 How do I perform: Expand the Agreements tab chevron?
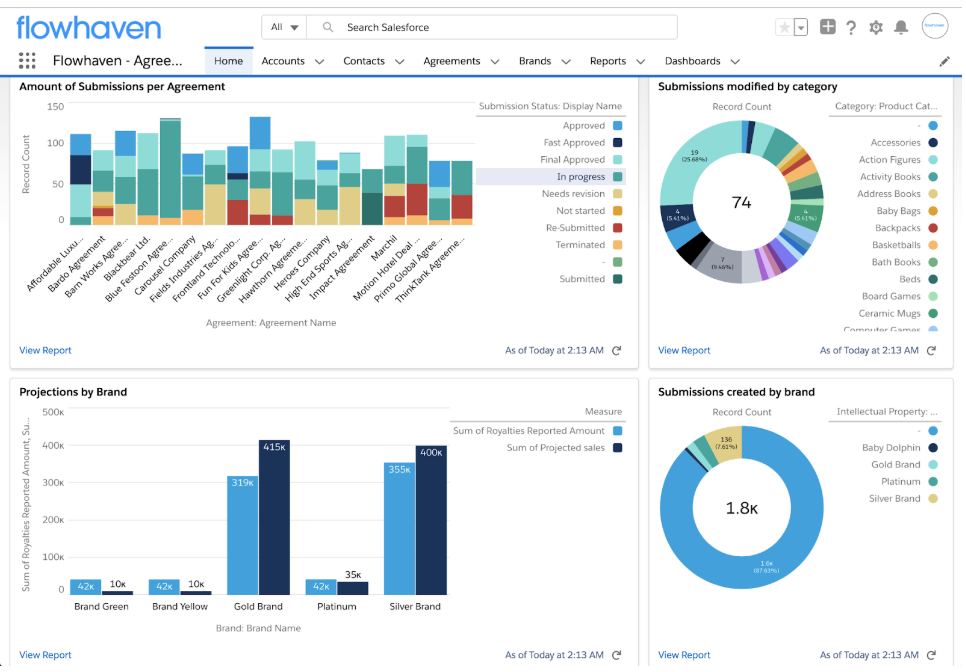(495, 62)
